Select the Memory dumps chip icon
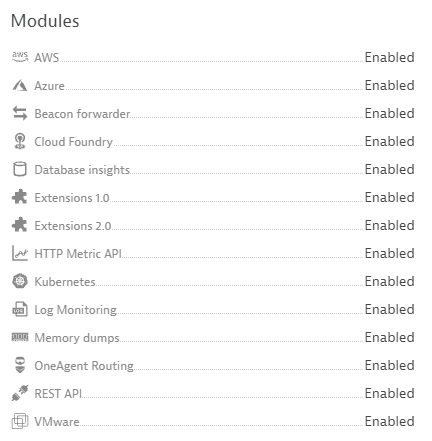 (x=20, y=337)
